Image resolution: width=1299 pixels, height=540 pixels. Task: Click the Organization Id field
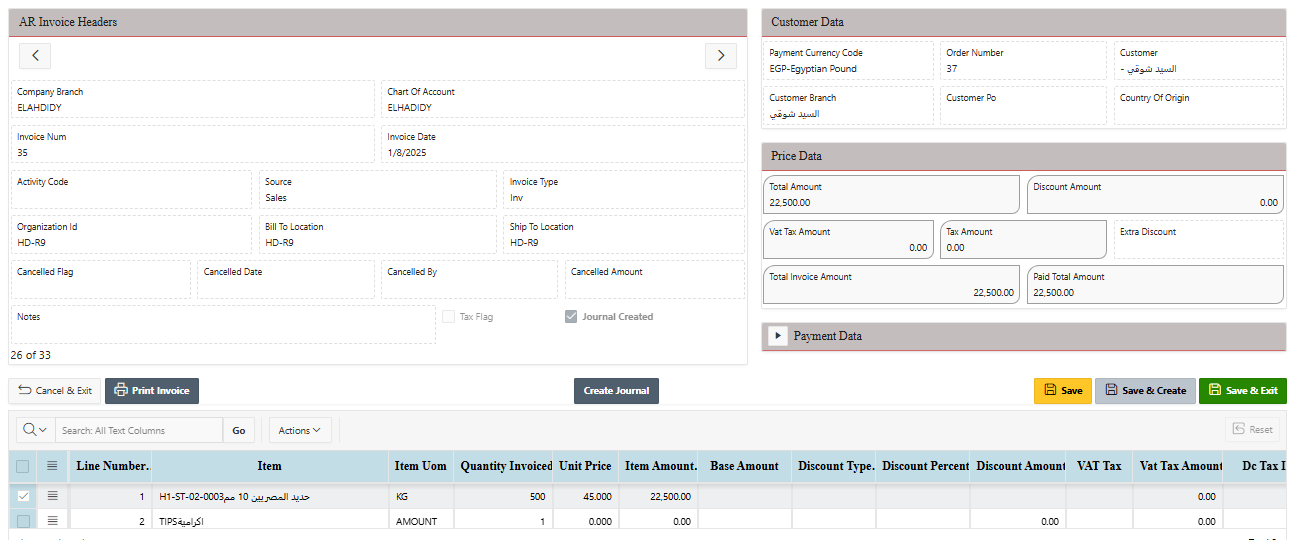(x=131, y=234)
